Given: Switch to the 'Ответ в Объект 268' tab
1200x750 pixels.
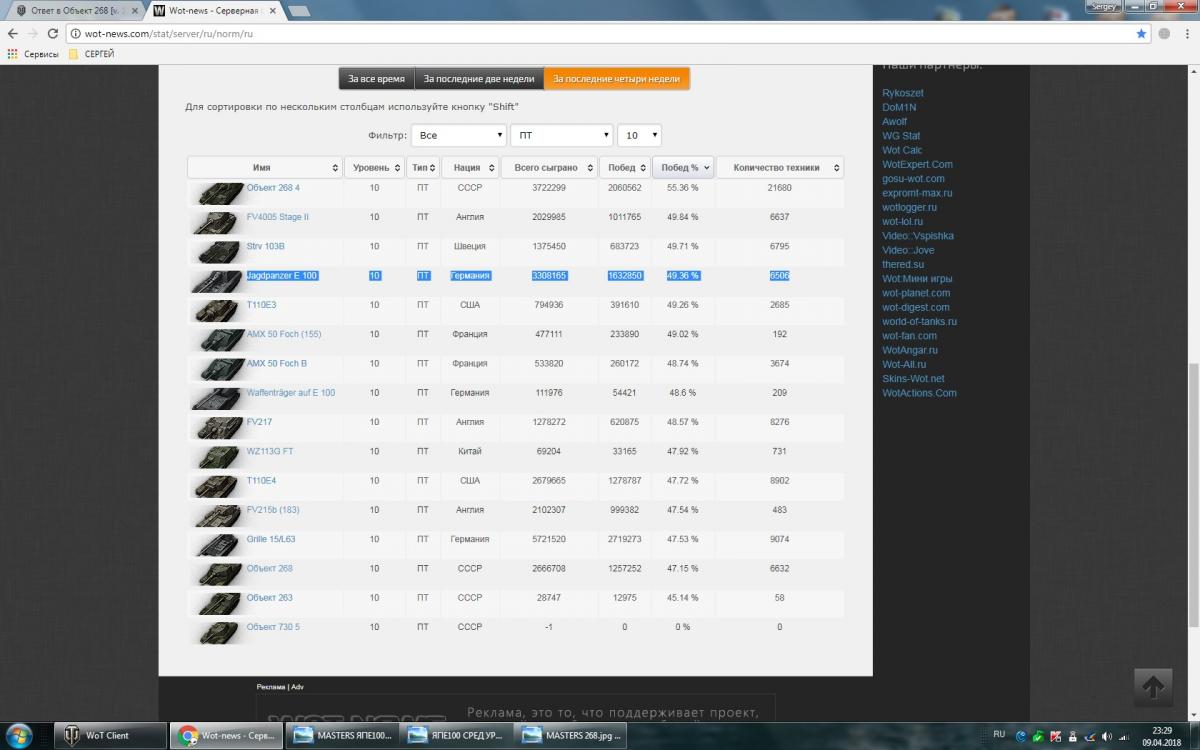Looking at the screenshot, I should (73, 10).
